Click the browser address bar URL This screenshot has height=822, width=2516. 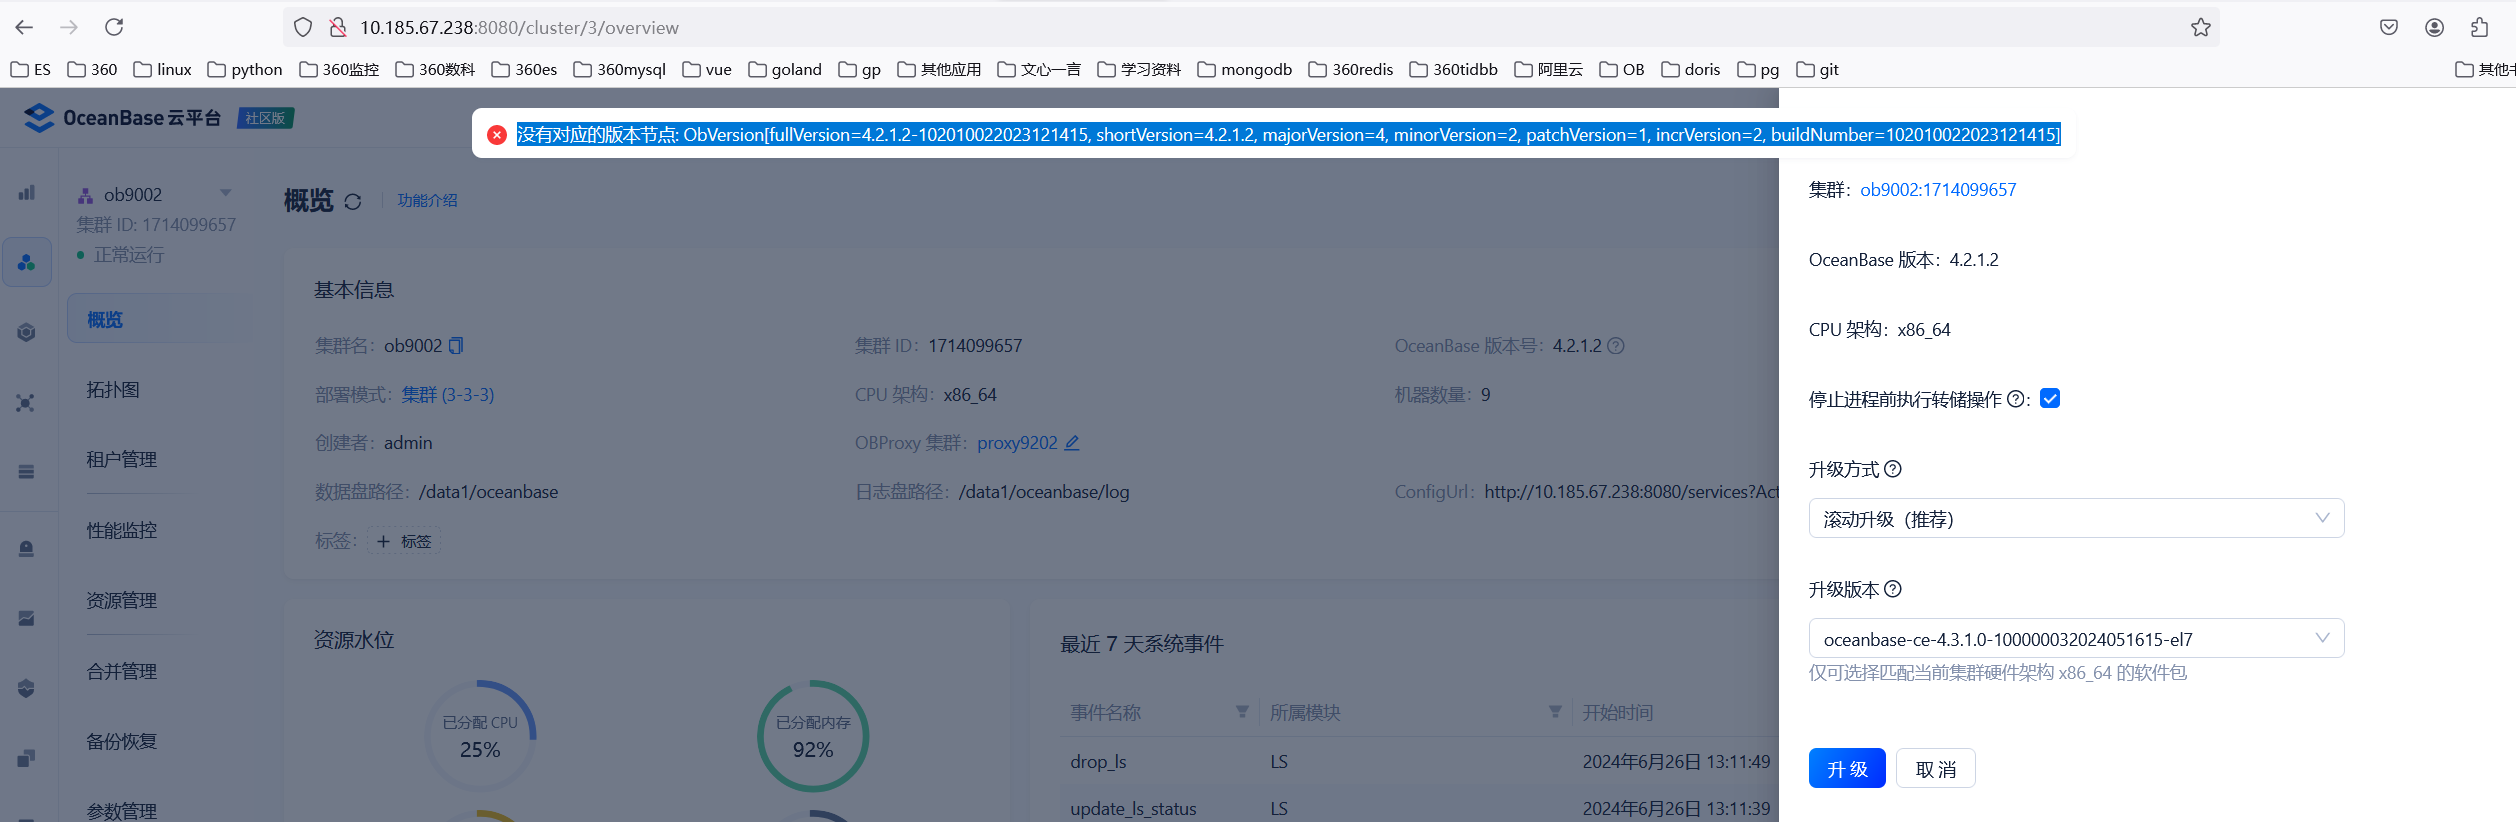pyautogui.click(x=519, y=27)
